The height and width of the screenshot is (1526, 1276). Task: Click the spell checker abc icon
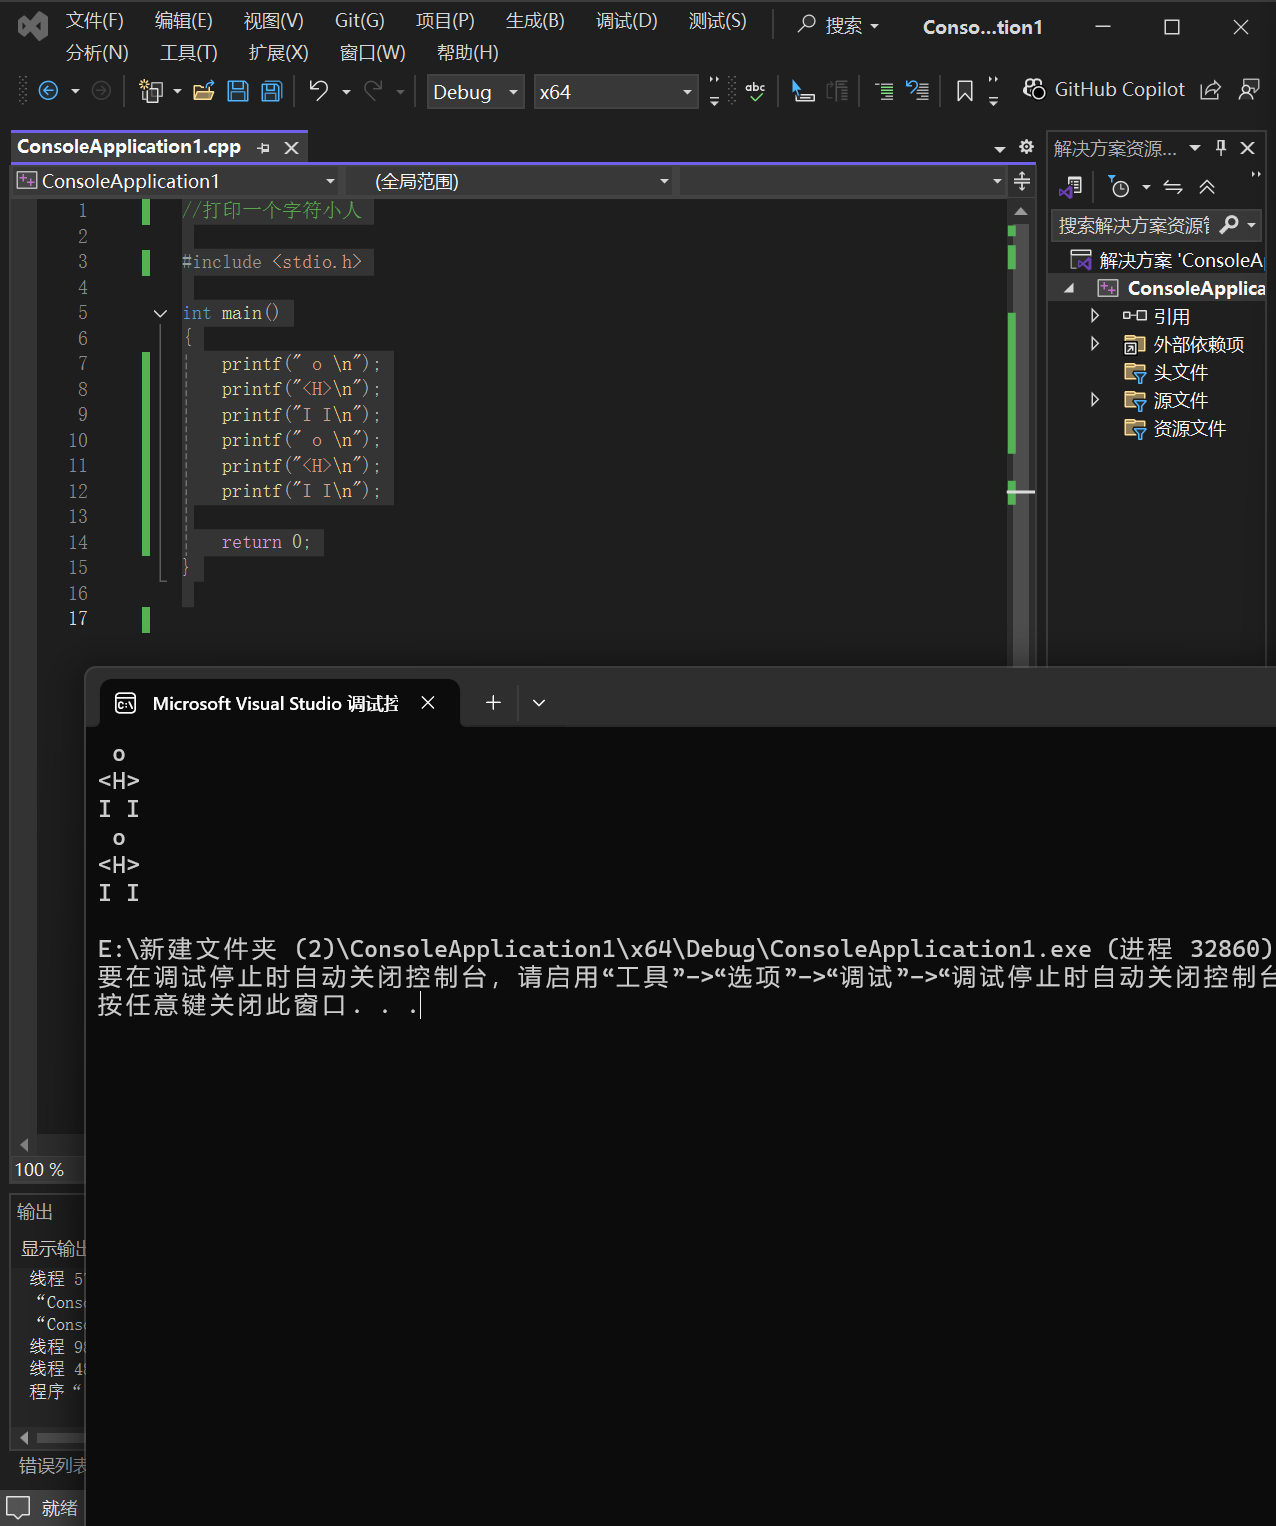point(755,91)
